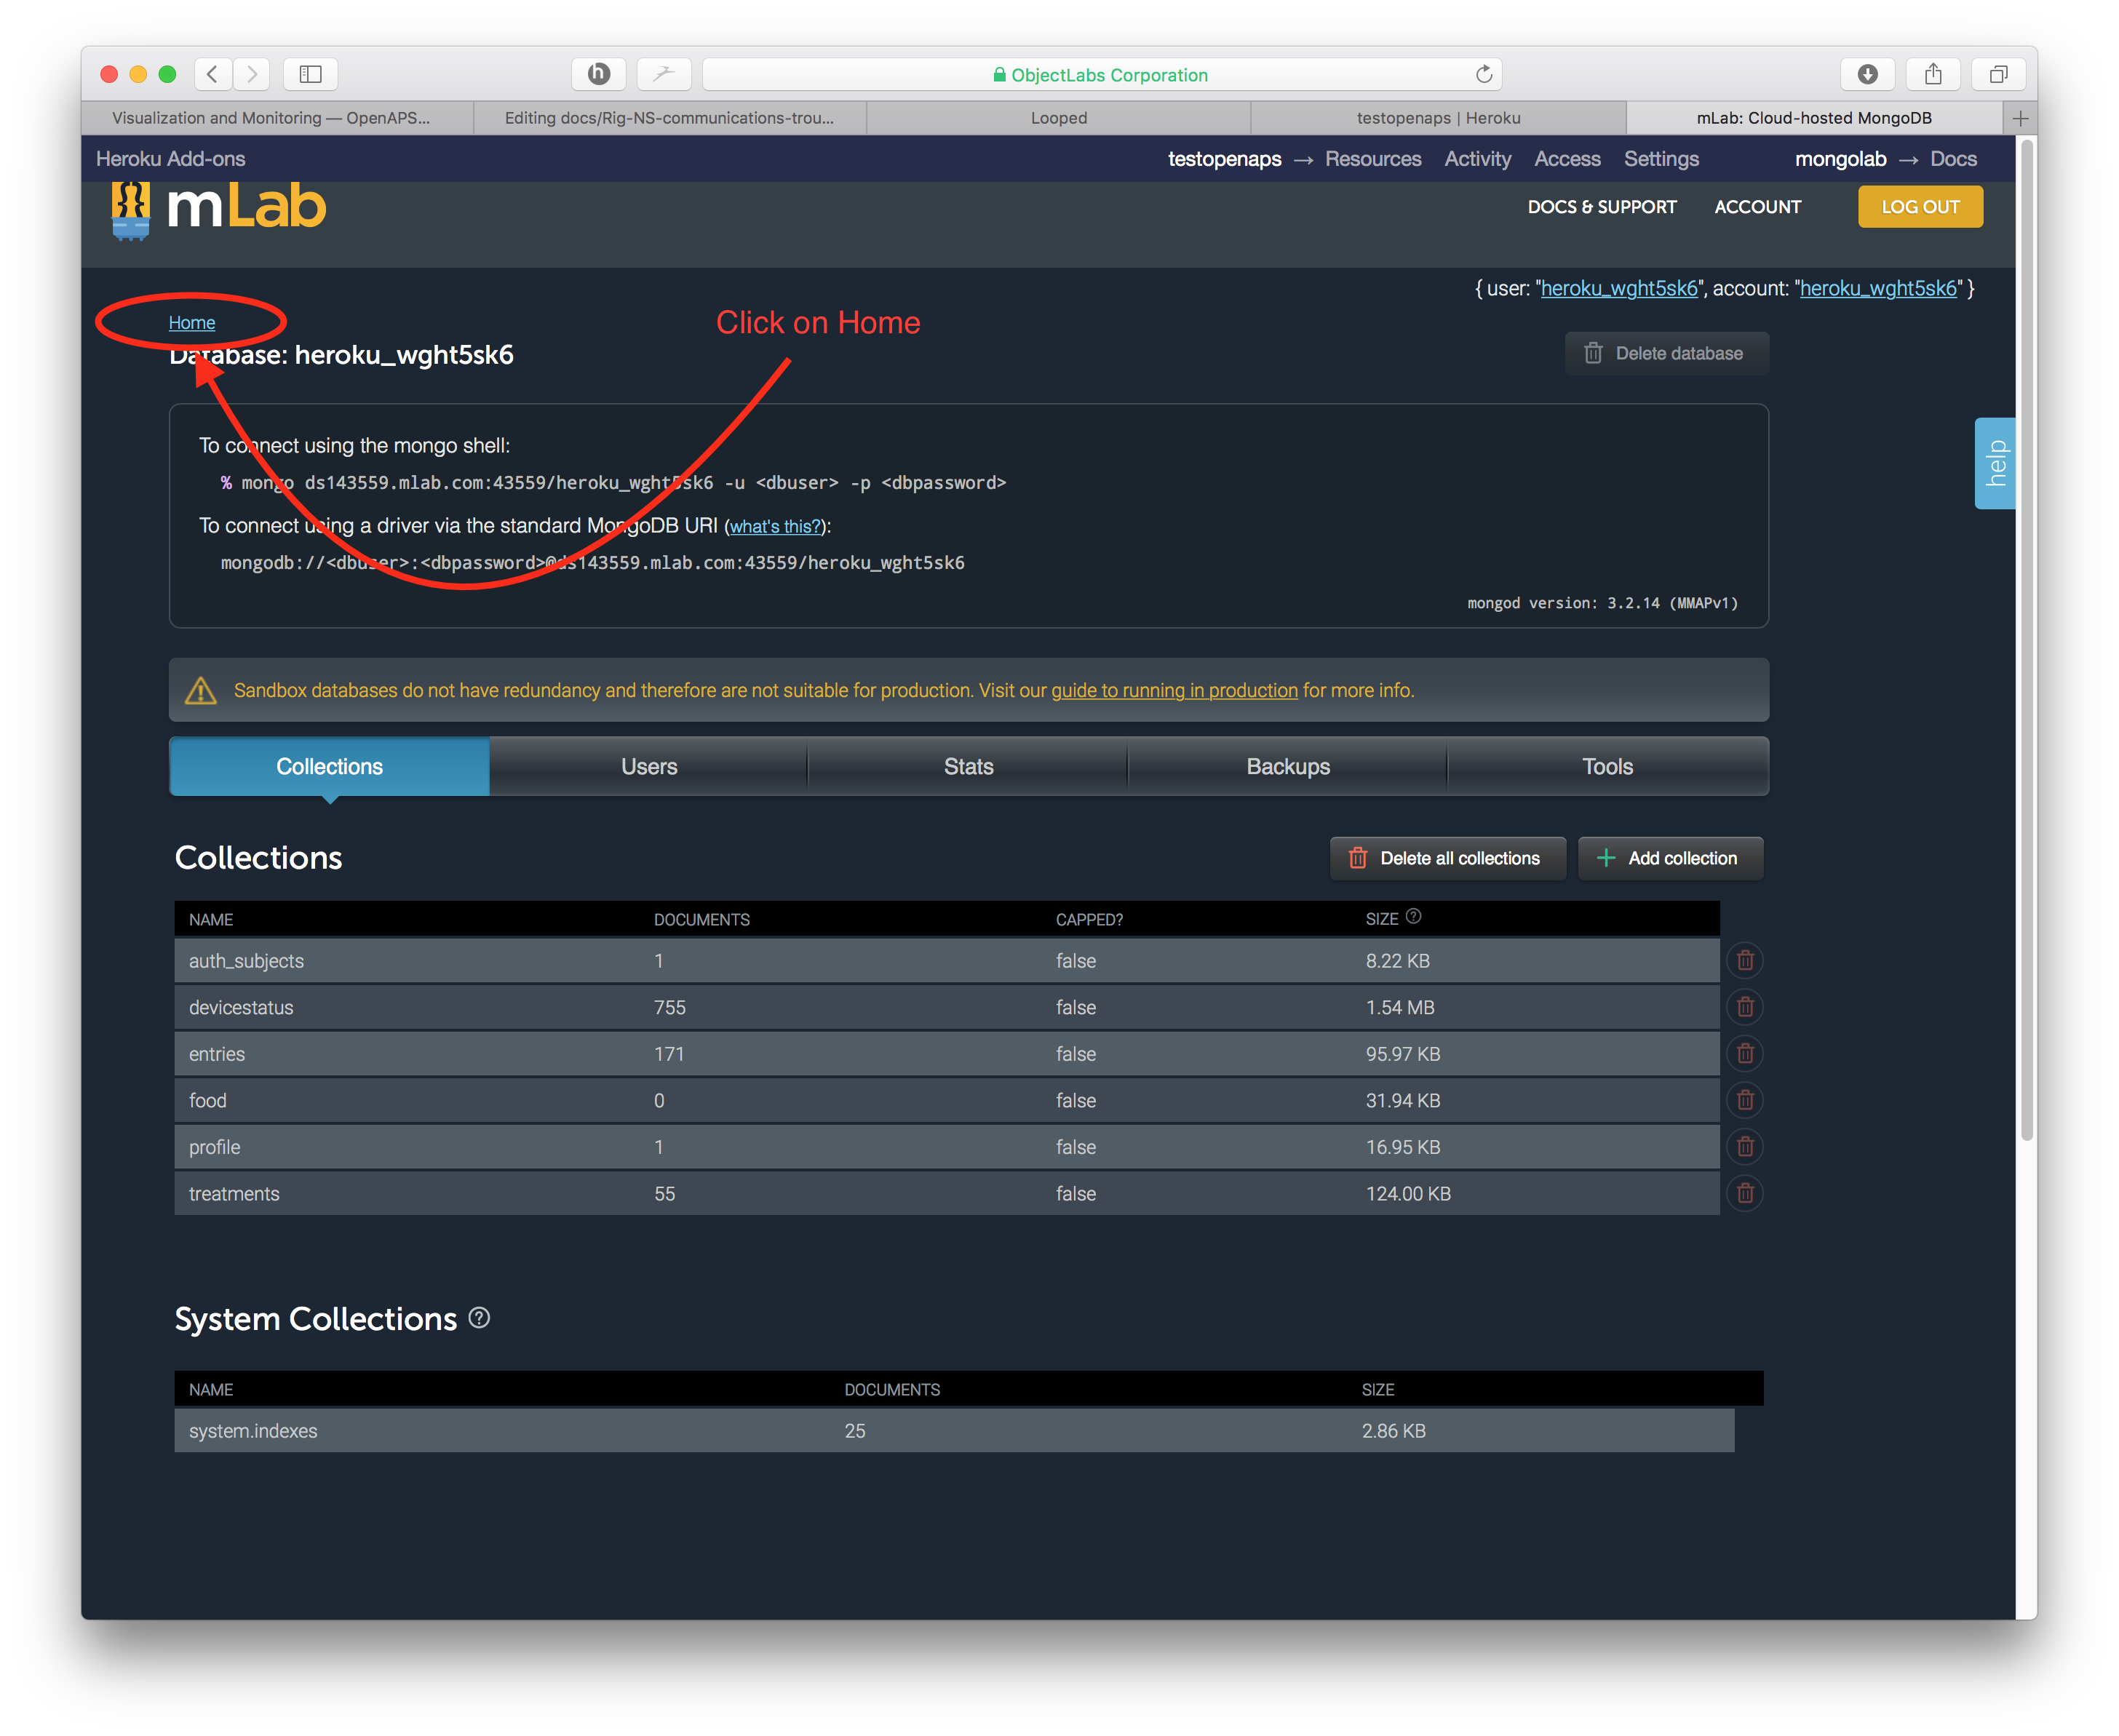Open the profile collection row

pos(947,1146)
